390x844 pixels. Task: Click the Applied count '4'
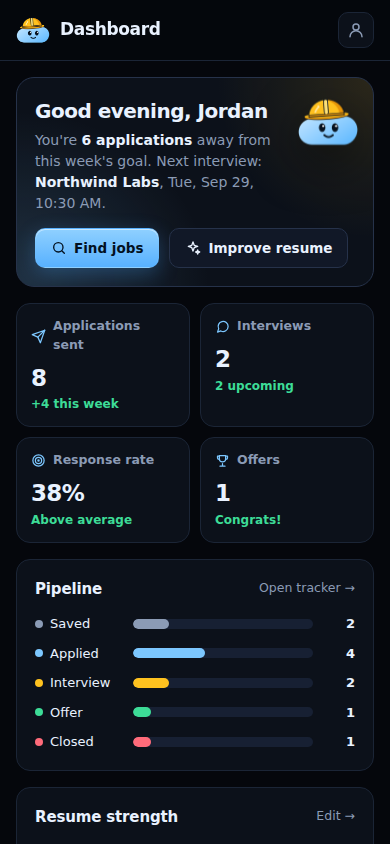(x=350, y=654)
